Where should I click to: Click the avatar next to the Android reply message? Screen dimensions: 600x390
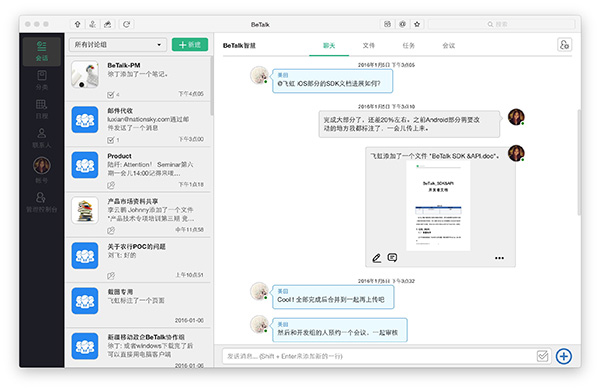(x=516, y=117)
